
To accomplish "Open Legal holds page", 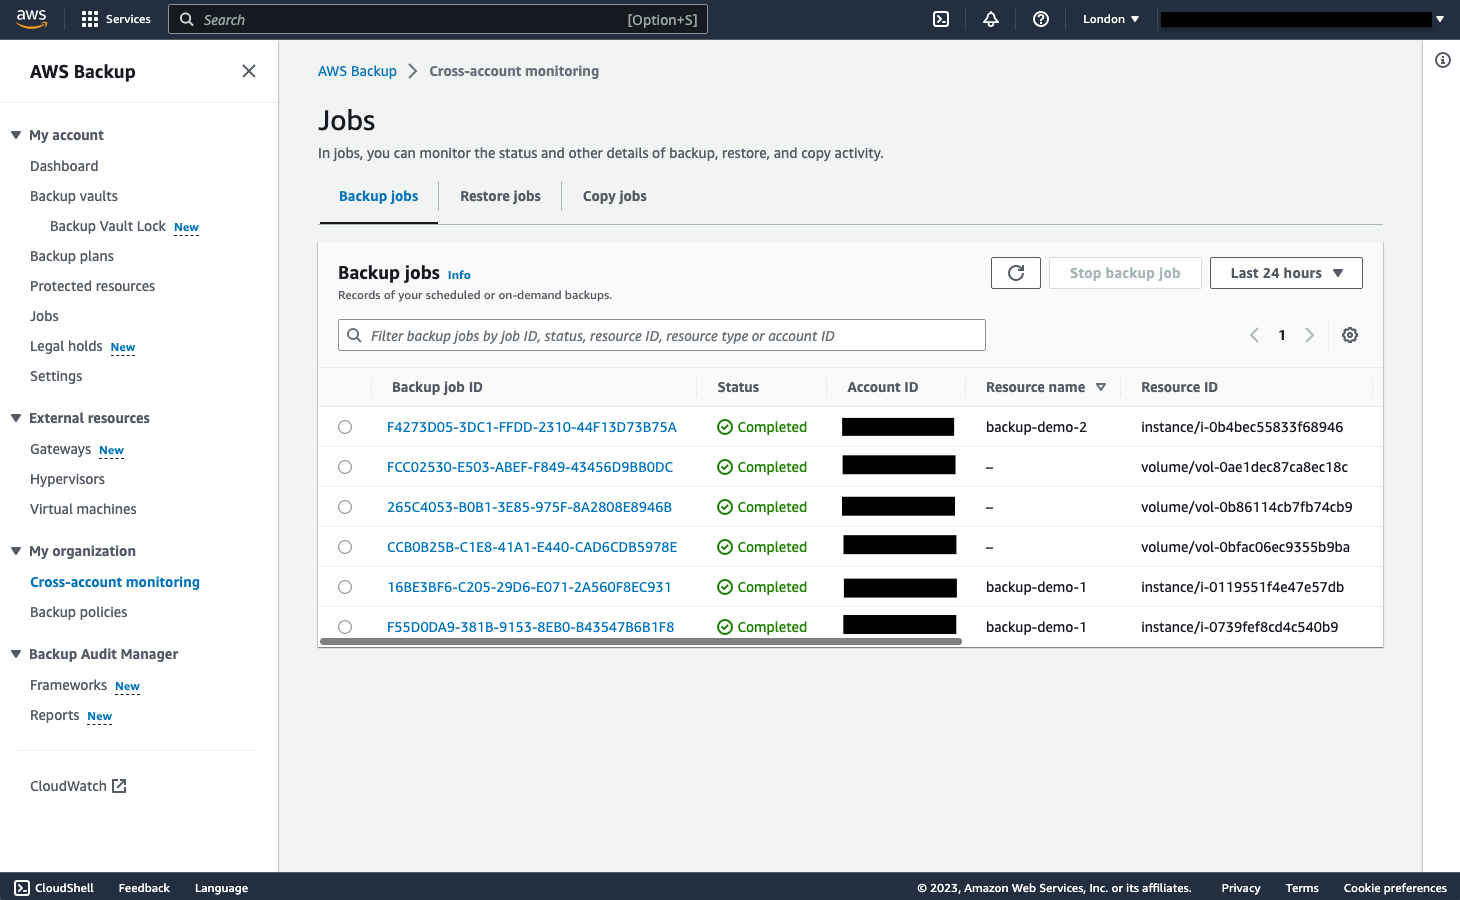I will [66, 346].
